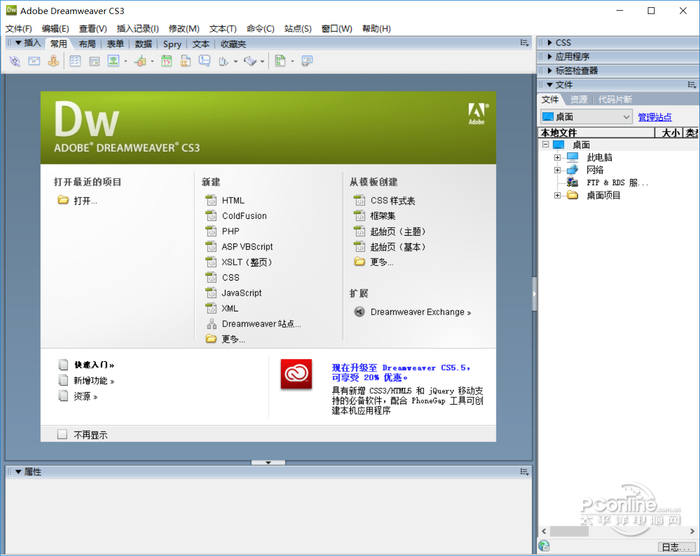Click the right panel collapse handle
The height and width of the screenshot is (556, 700).
(x=534, y=294)
